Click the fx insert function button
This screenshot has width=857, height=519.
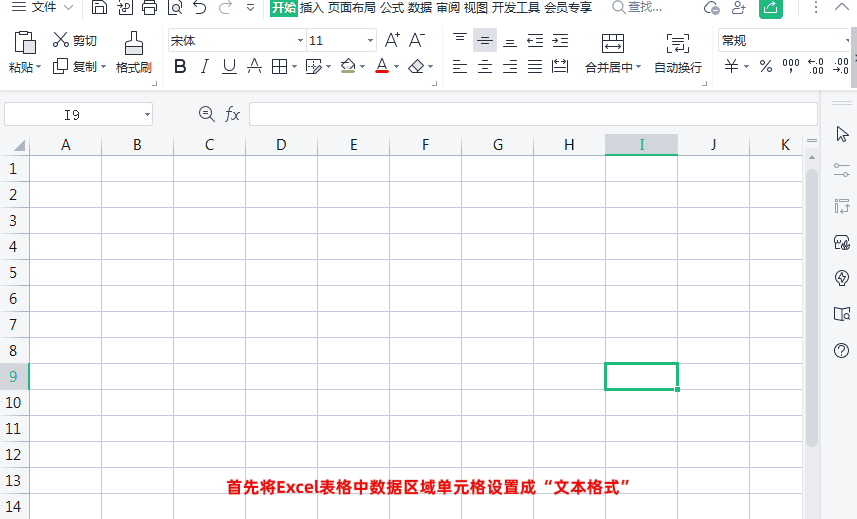(233, 114)
